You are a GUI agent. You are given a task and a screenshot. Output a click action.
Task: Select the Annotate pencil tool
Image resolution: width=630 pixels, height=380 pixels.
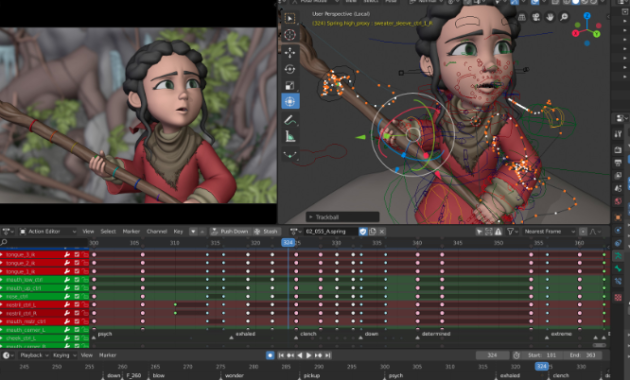[290, 120]
